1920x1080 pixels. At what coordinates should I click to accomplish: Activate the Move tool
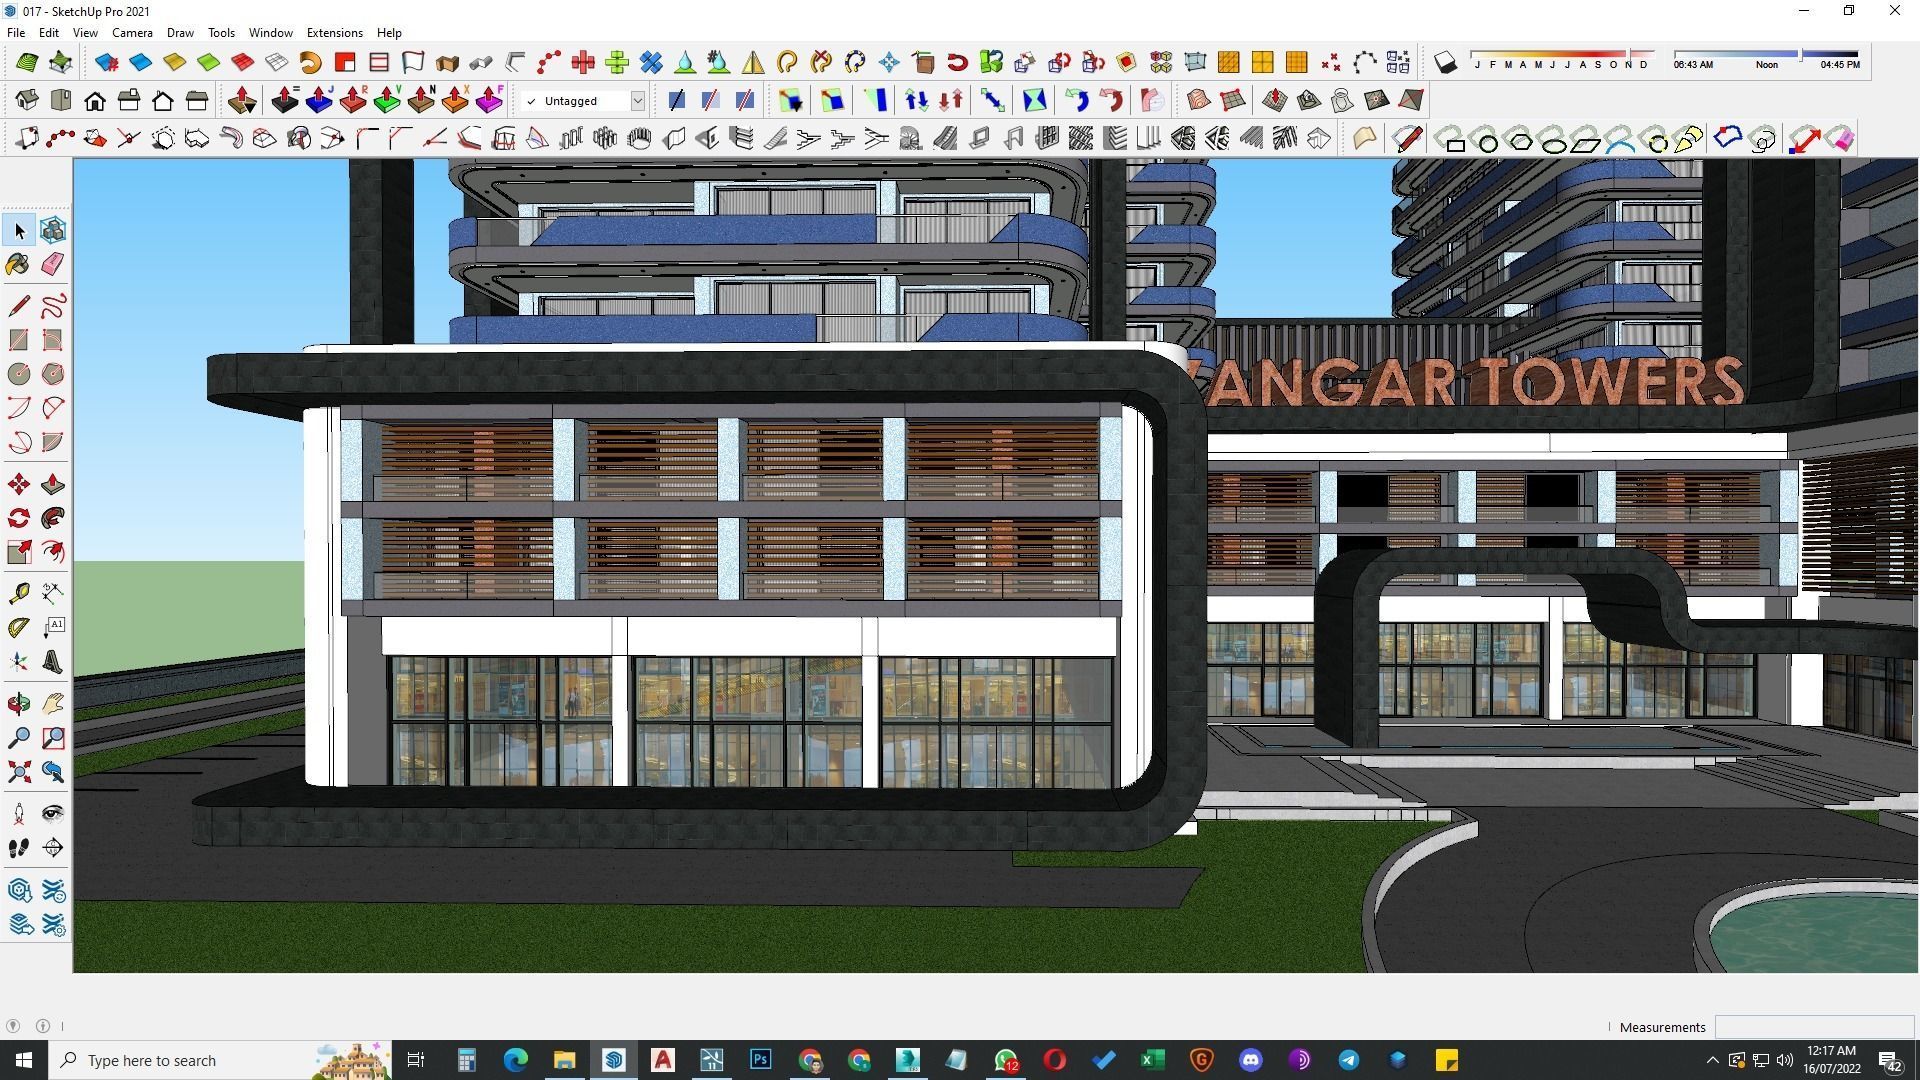[x=19, y=485]
